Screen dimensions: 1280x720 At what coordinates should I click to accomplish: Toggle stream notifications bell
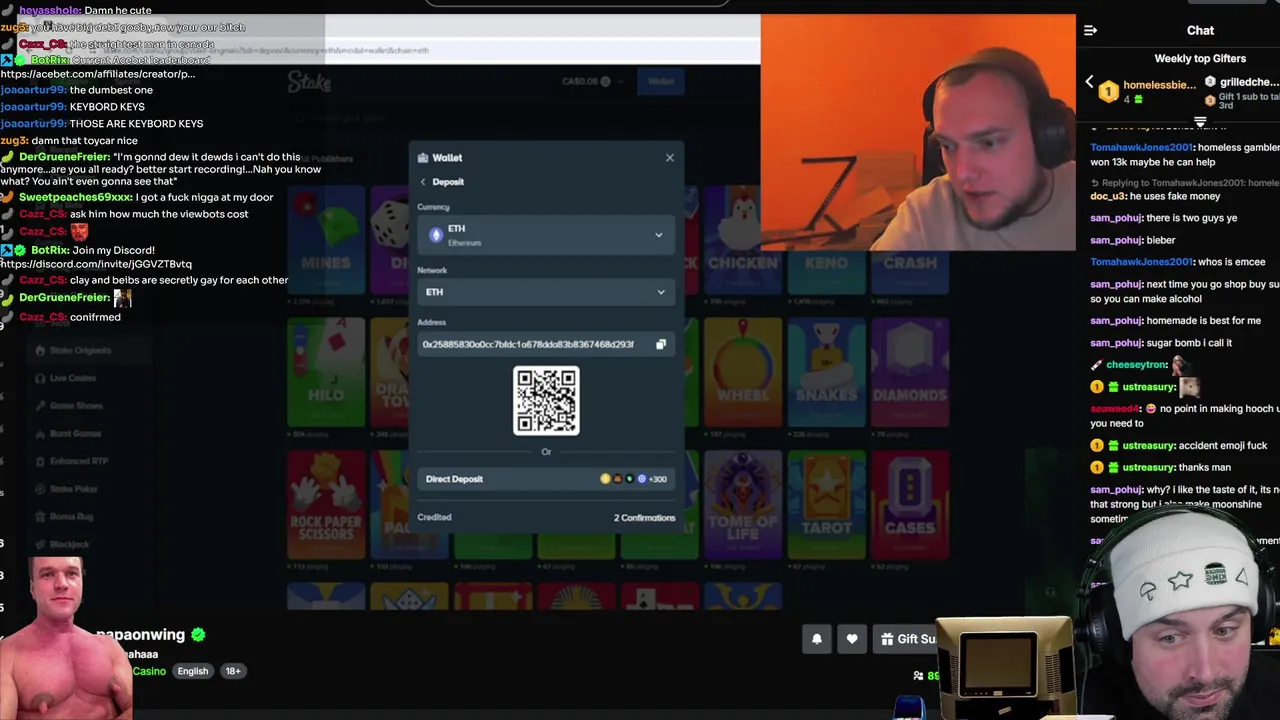817,639
